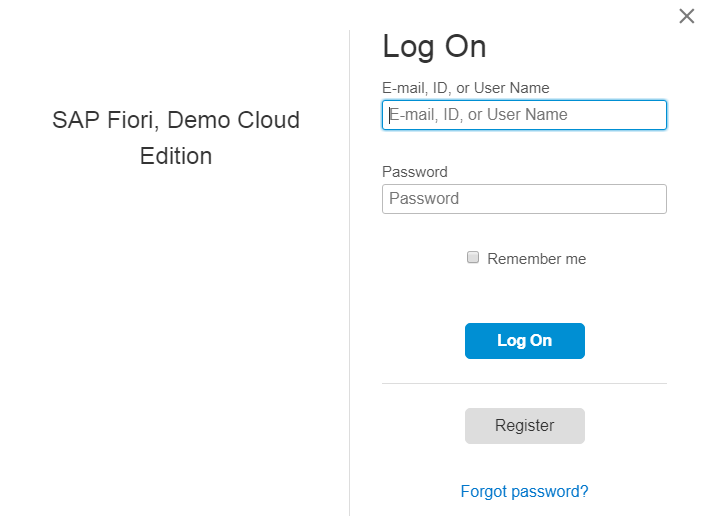702x519 pixels.
Task: Submit credentials using Log On
Action: pyautogui.click(x=524, y=341)
